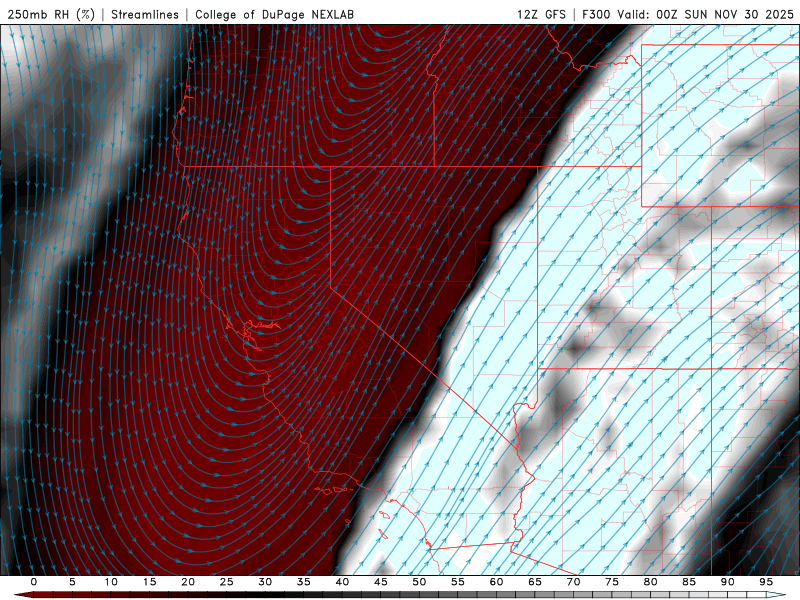Image resolution: width=800 pixels, height=600 pixels.
Task: Click the 'Valid: 00Z SUN NOV 30 2025' text
Action: click(706, 14)
